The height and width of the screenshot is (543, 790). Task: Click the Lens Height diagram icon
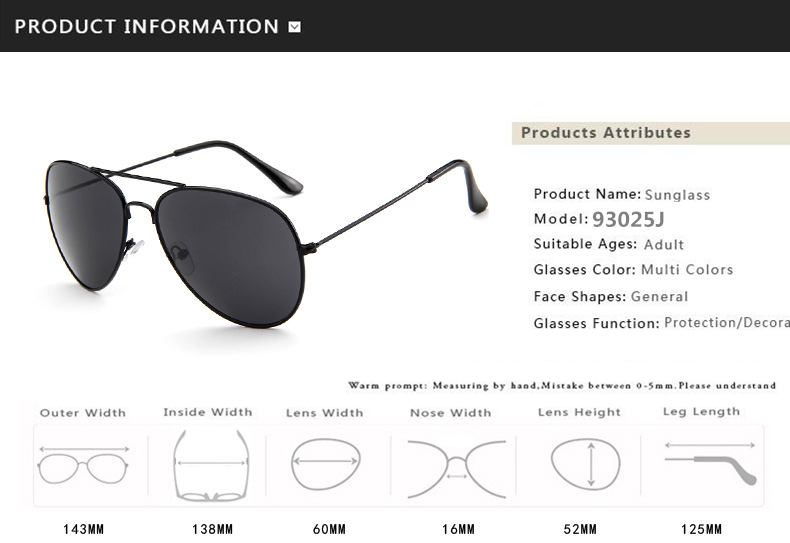[x=585, y=464]
